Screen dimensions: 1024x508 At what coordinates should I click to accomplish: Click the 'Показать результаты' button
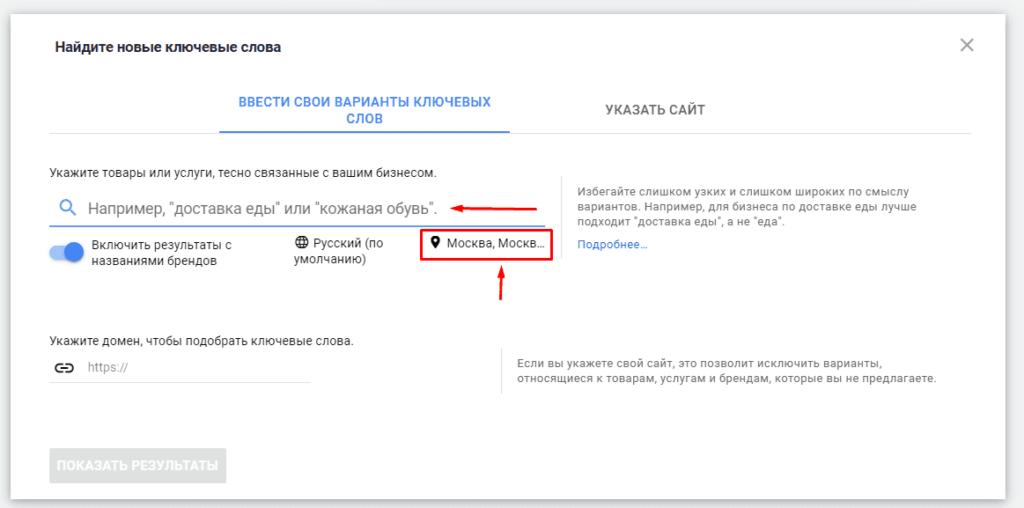(138, 466)
